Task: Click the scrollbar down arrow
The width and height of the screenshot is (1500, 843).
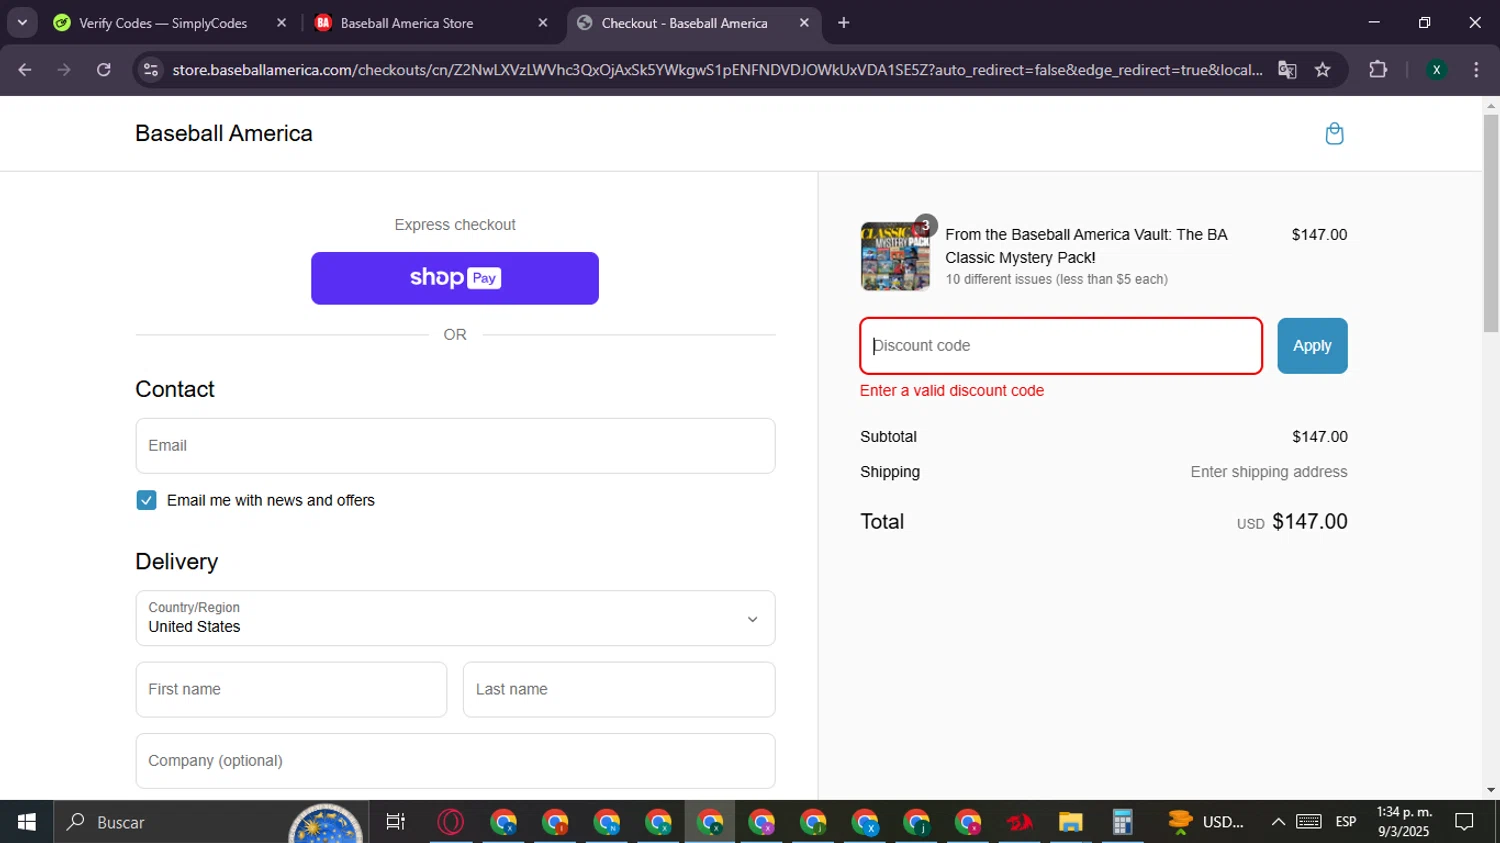Action: 1491,790
